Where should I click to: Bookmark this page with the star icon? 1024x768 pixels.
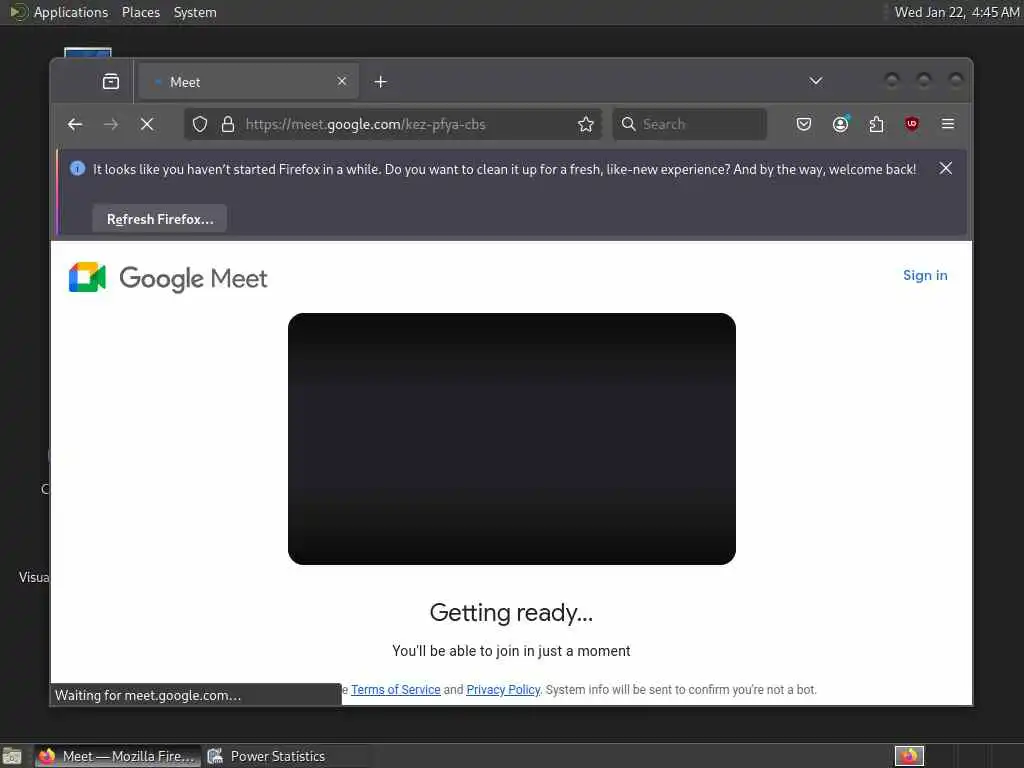click(586, 124)
